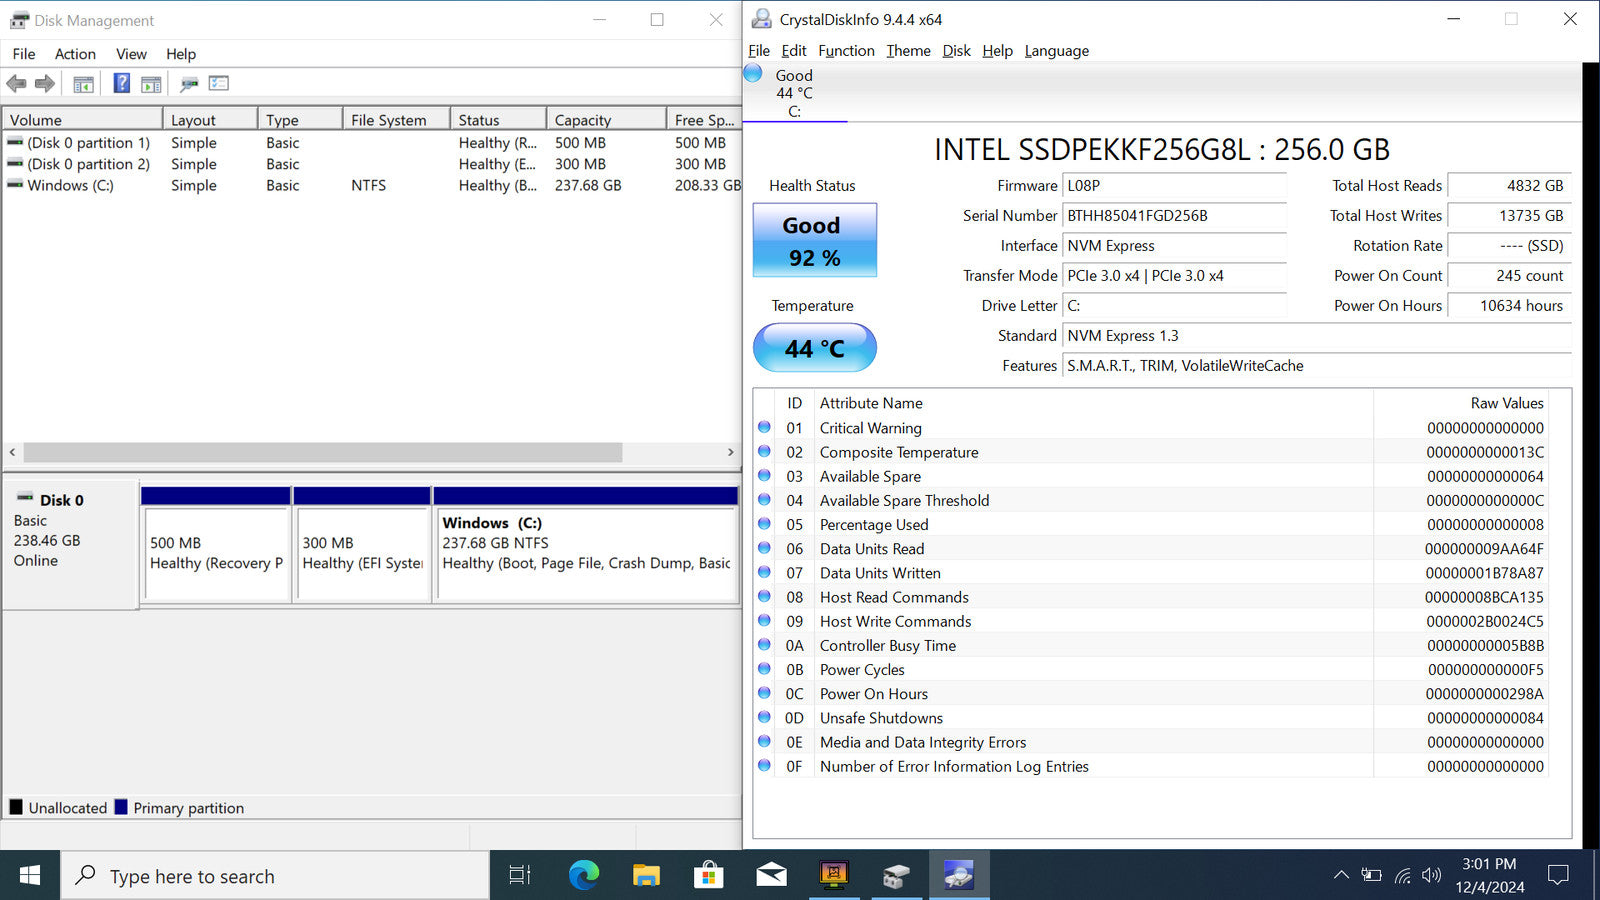Screen dimensions: 1600x900
Task: Open the Function menu in CrystalDiskInfo
Action: [x=846, y=51]
